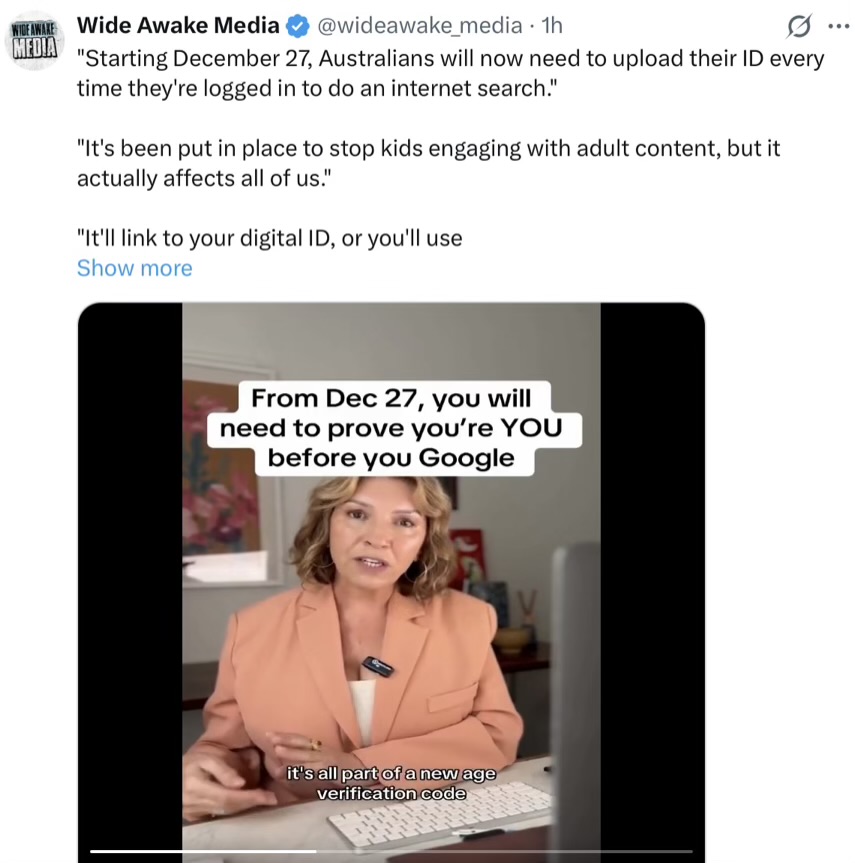Click the 'Starting December 27' post text
The image size is (855, 863).
click(x=450, y=73)
